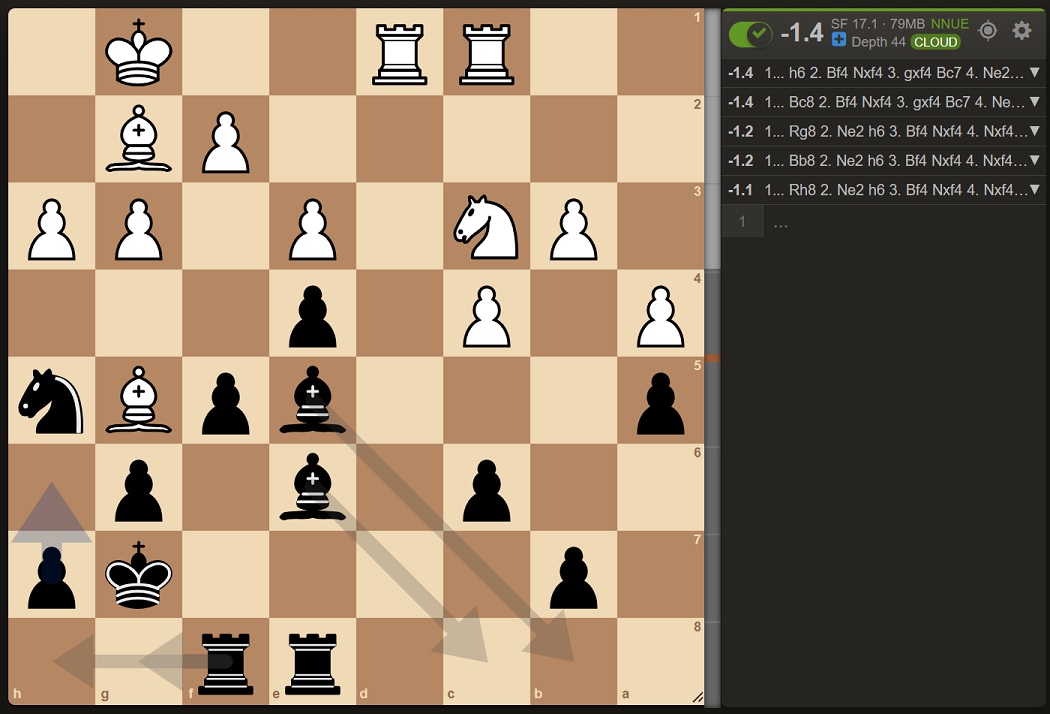Select the black pawn on a5
Viewport: 1050px width, 714px height.
tap(661, 404)
